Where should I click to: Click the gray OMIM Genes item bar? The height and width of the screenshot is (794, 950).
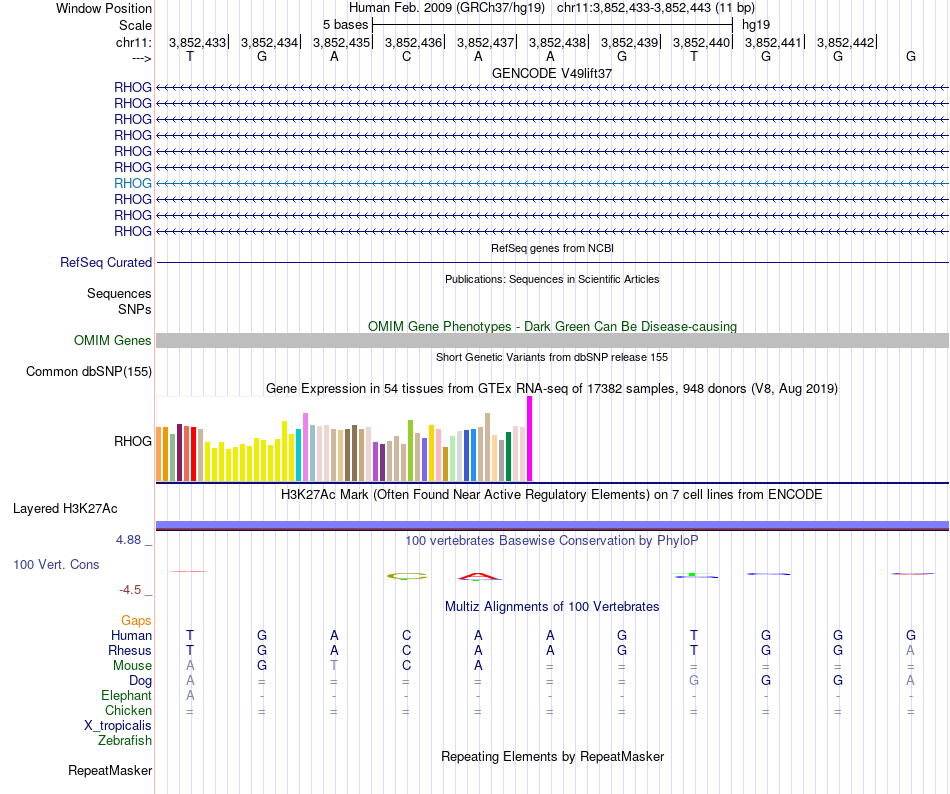[x=552, y=340]
